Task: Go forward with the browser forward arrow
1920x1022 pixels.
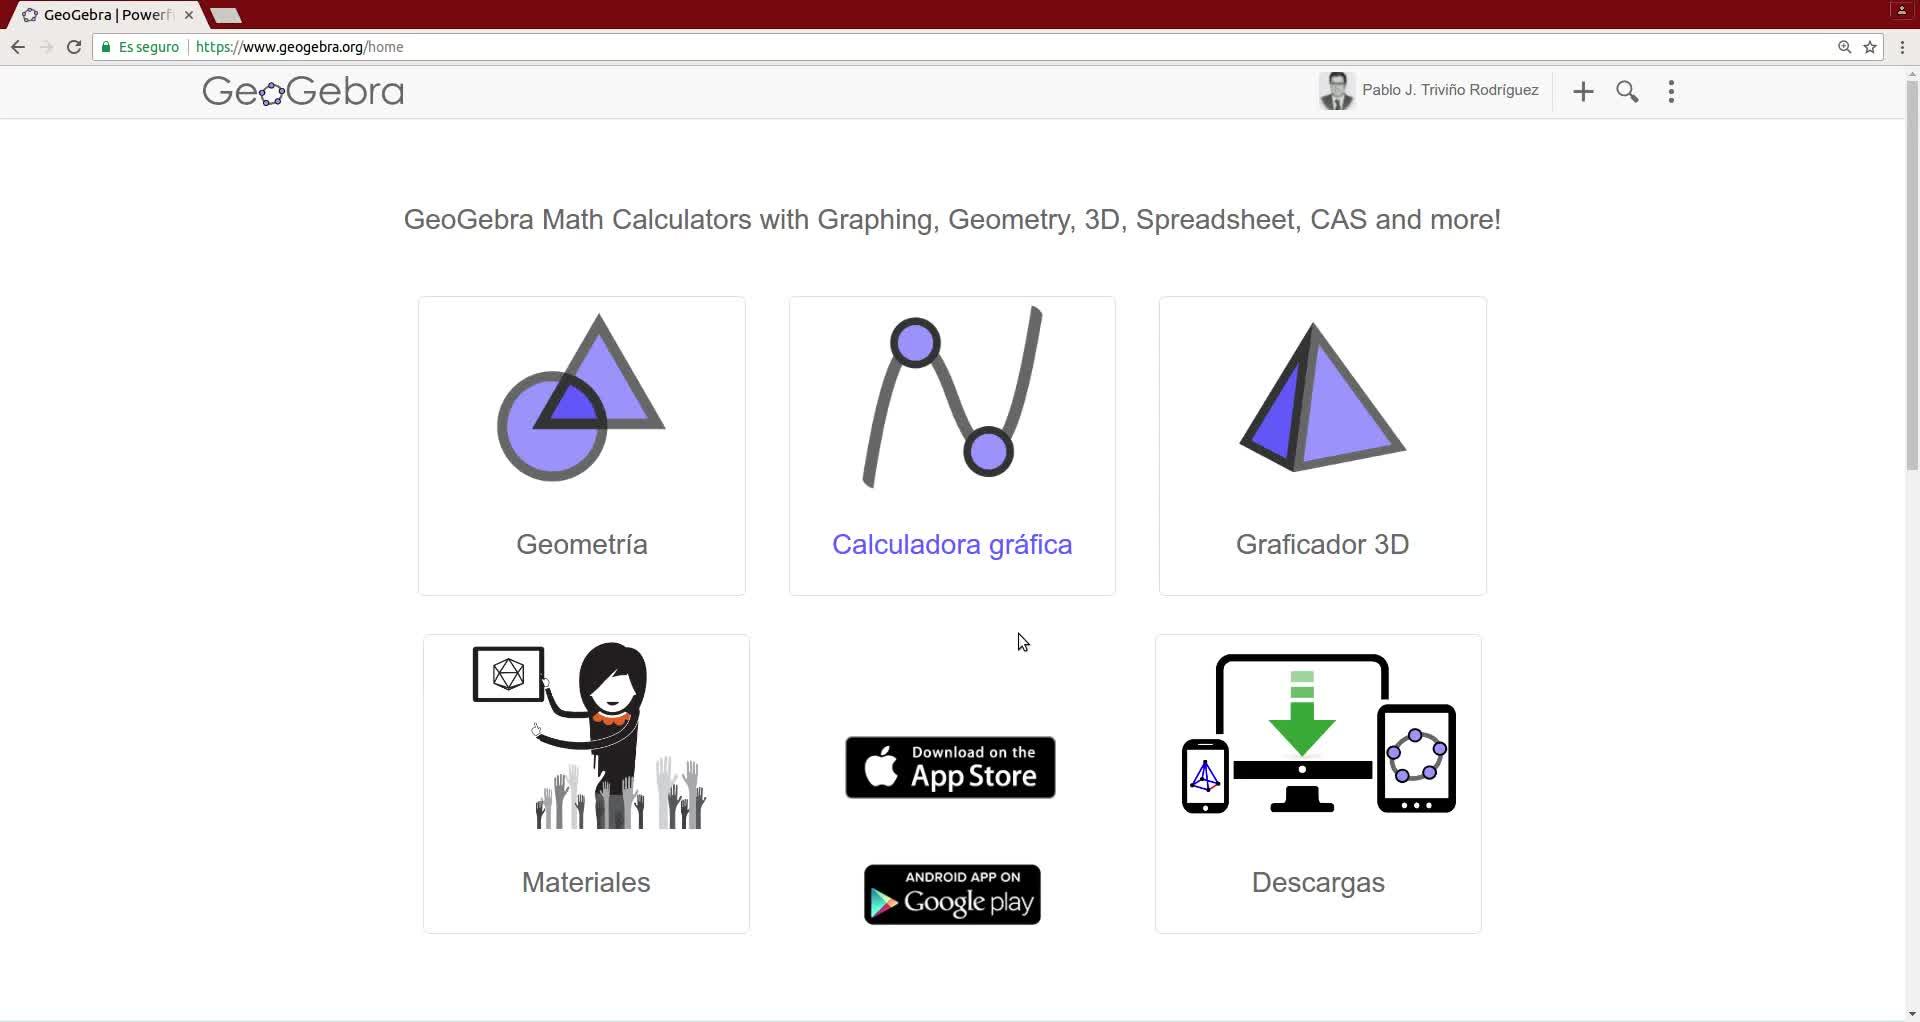Action: pyautogui.click(x=46, y=47)
